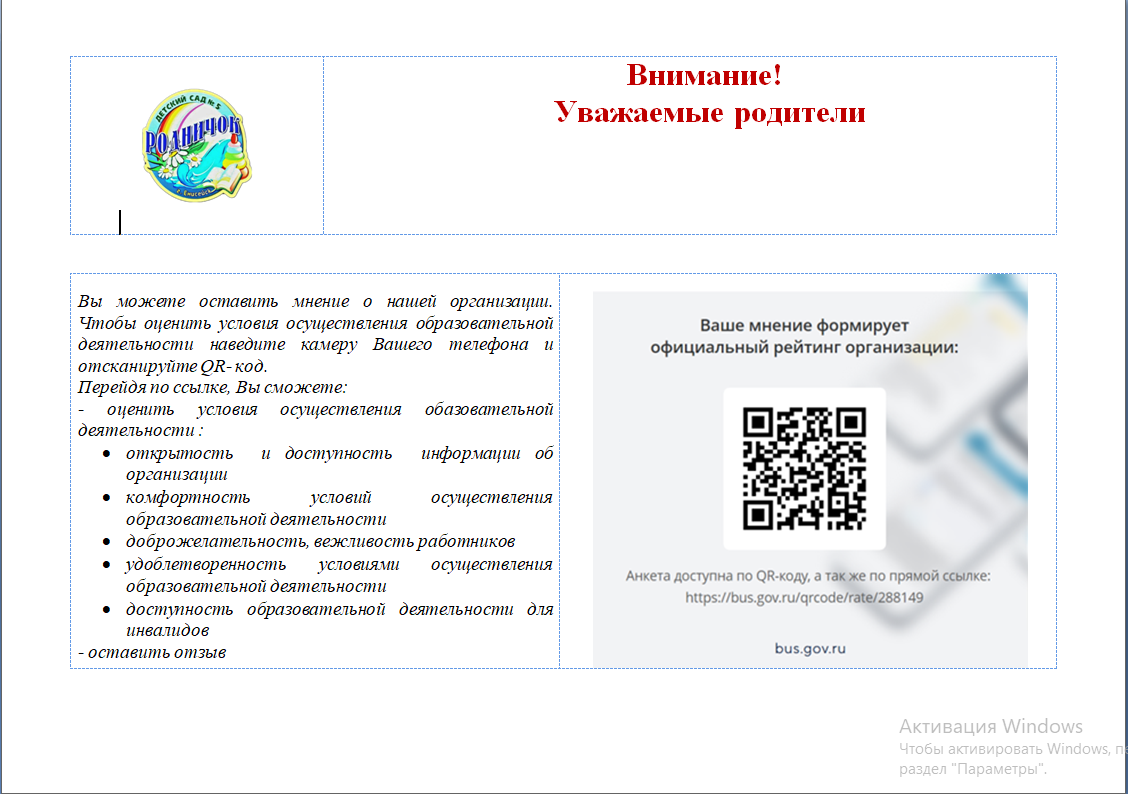Image resolution: width=1128 pixels, height=794 pixels.
Task: Click bullet "доброжелательность, вежливость работников"
Action: tap(320, 542)
